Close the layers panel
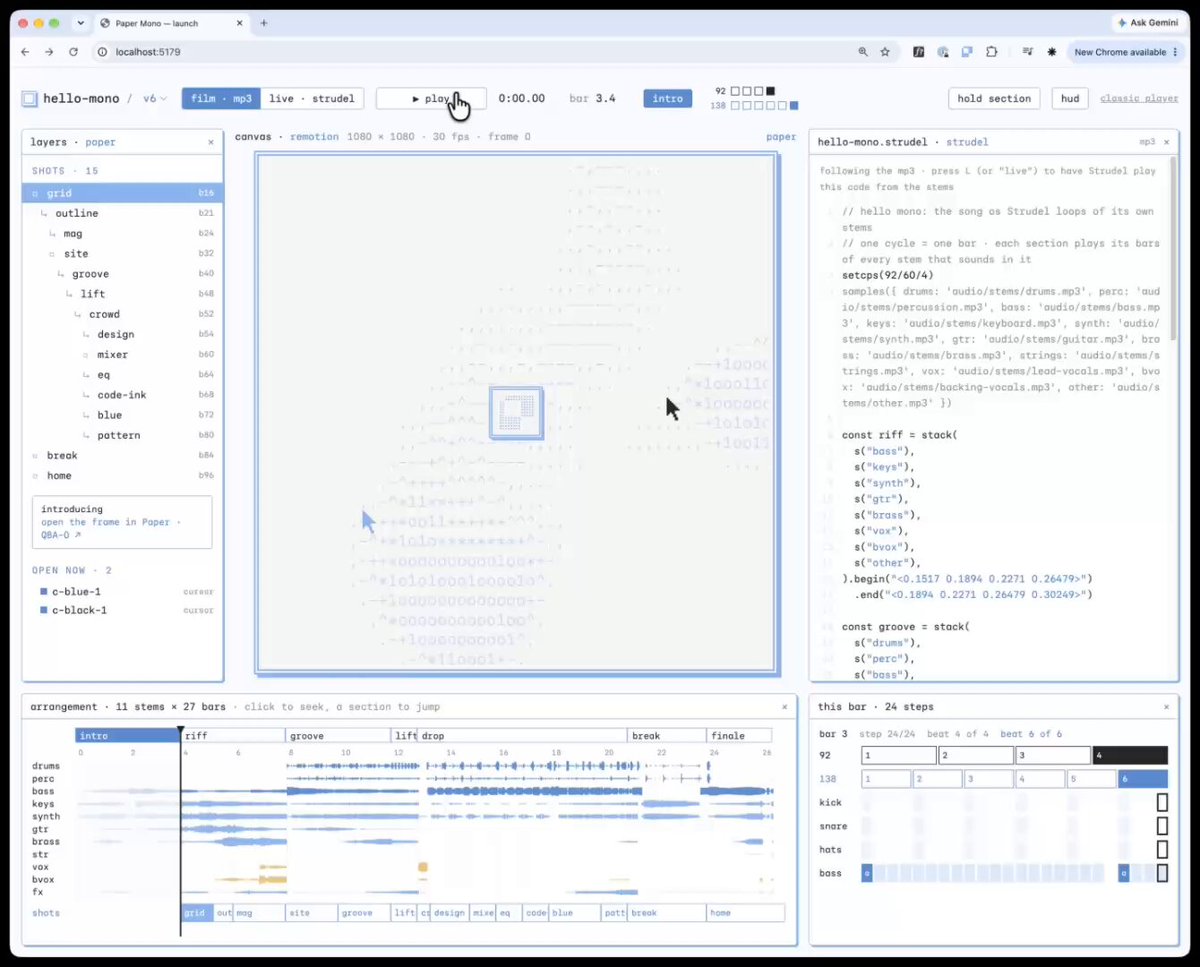This screenshot has height=967, width=1200. (211, 142)
